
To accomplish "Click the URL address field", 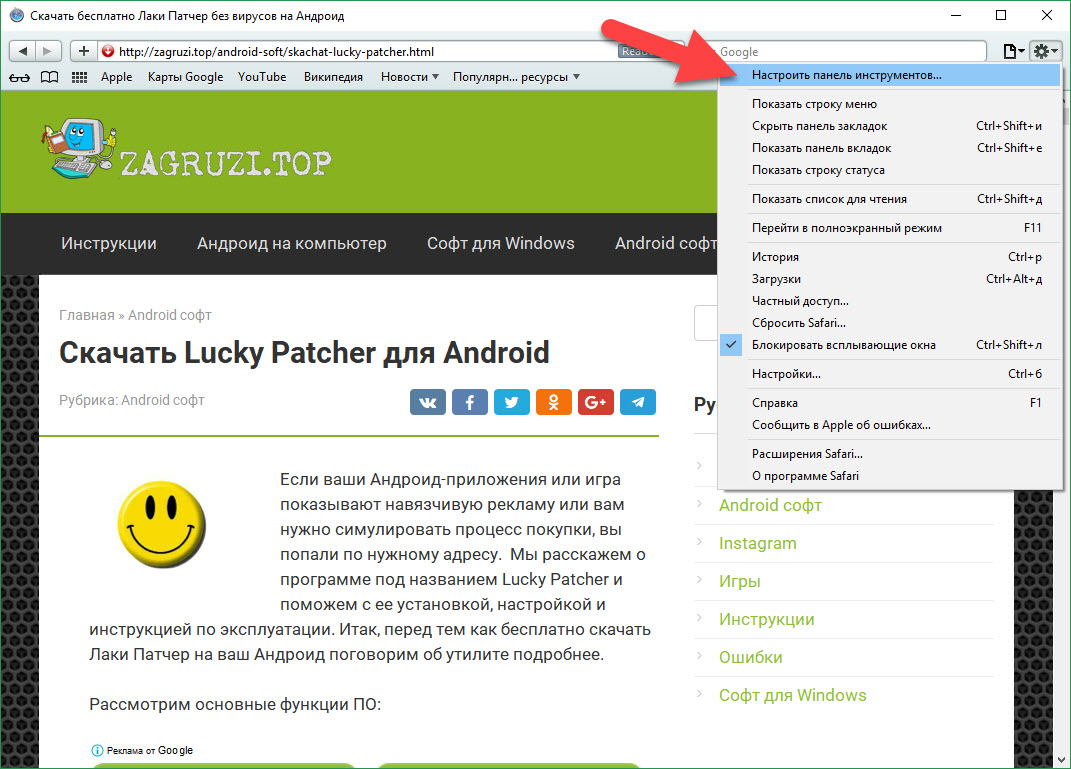I will tap(360, 51).
